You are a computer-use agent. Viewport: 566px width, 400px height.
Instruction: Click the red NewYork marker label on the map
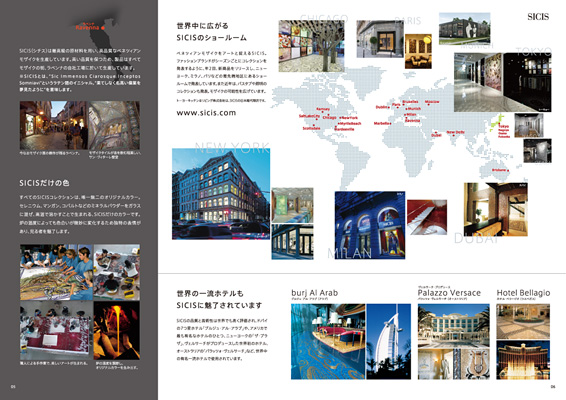(349, 118)
